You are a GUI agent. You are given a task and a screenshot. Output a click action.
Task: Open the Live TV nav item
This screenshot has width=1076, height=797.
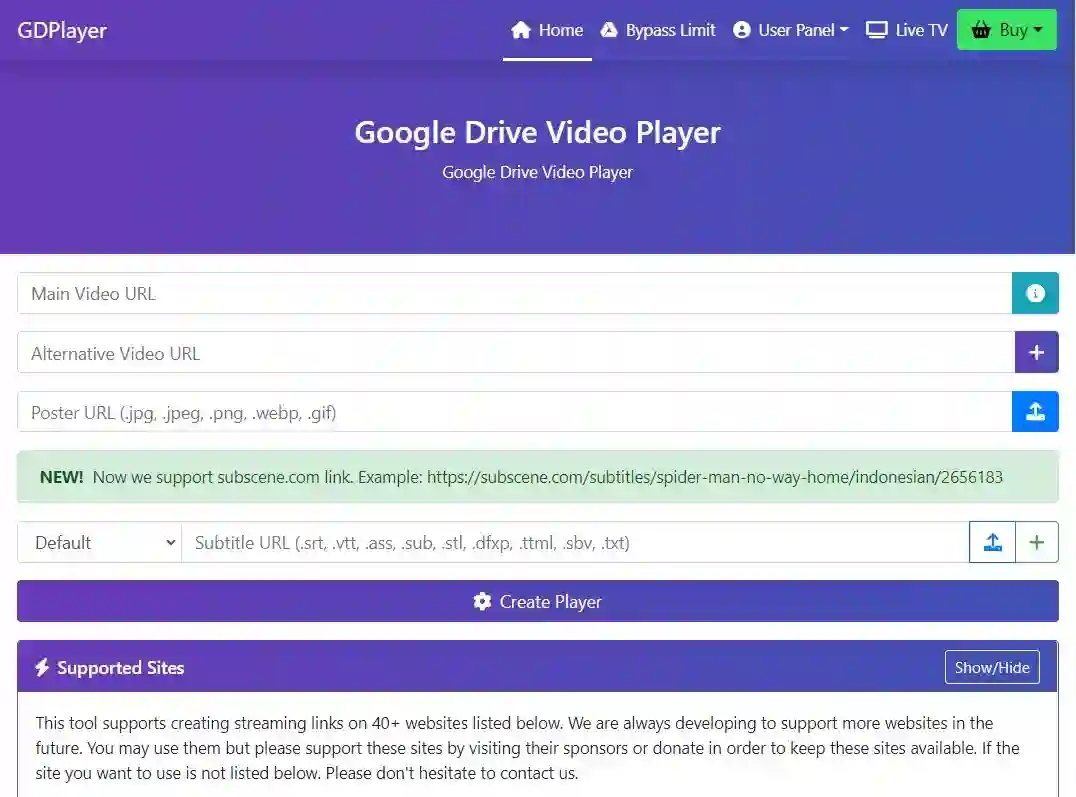tap(907, 30)
